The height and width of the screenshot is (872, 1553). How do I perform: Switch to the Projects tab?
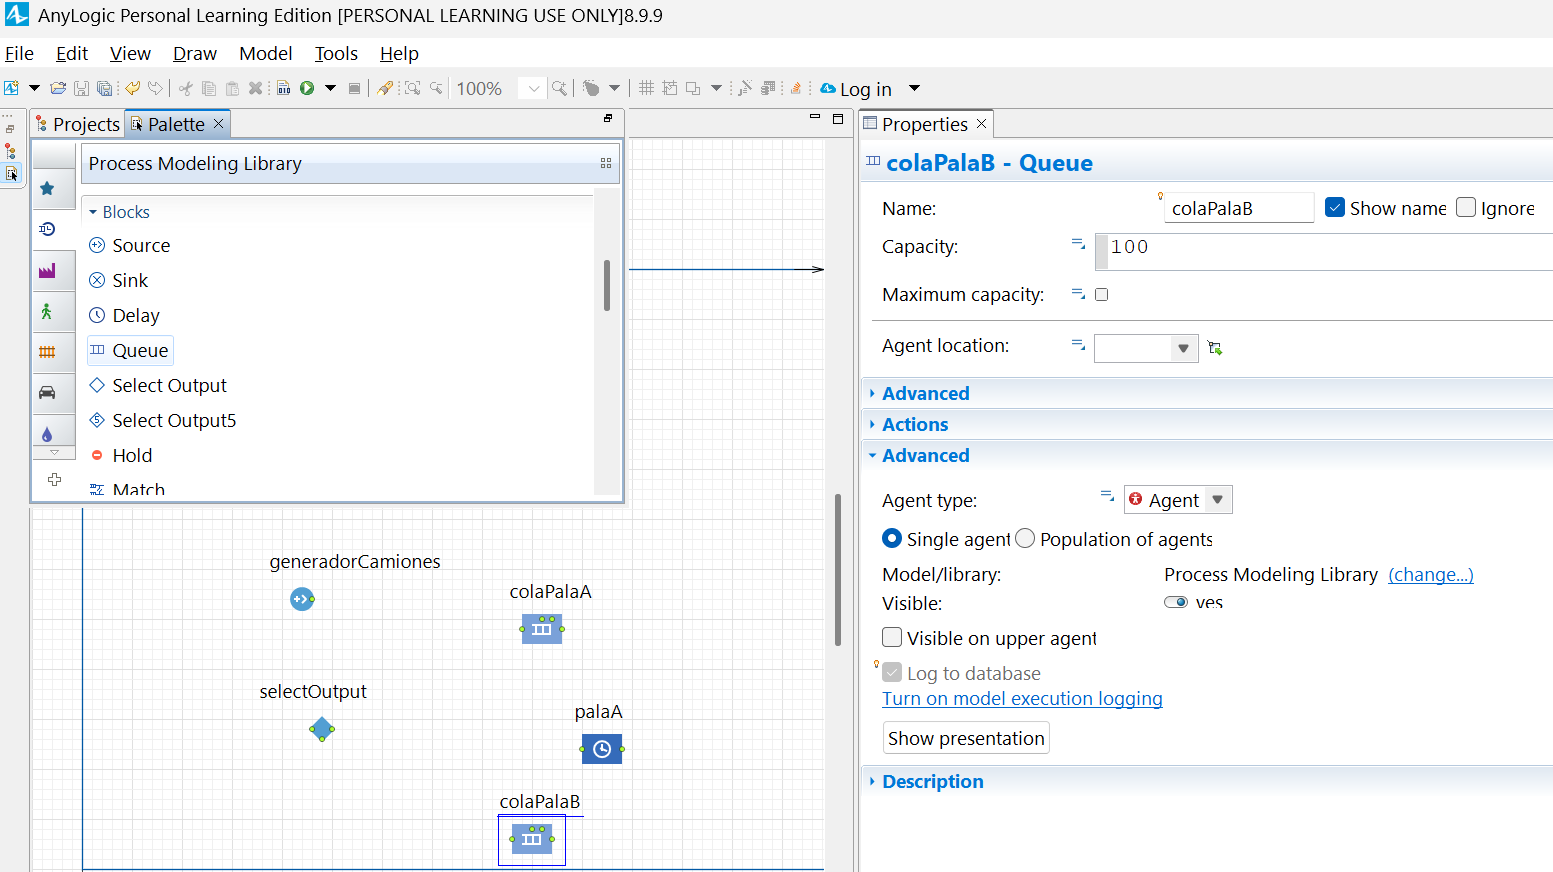pos(78,124)
